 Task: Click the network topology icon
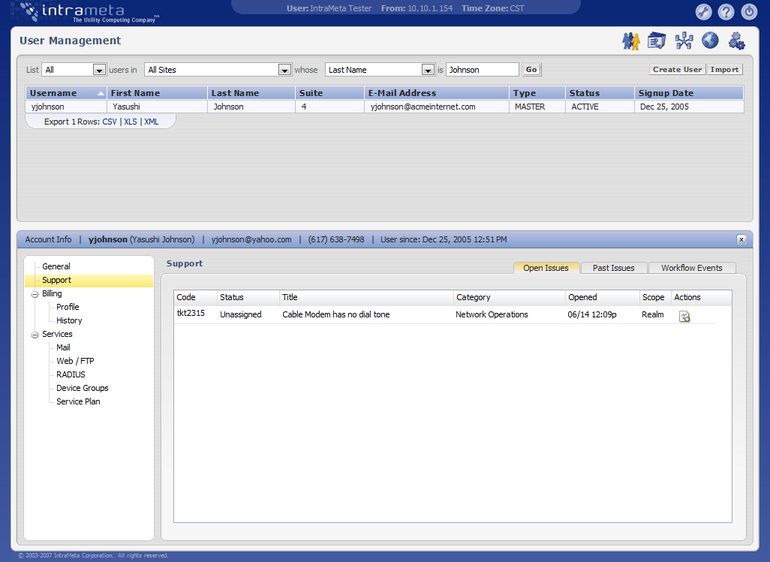684,41
